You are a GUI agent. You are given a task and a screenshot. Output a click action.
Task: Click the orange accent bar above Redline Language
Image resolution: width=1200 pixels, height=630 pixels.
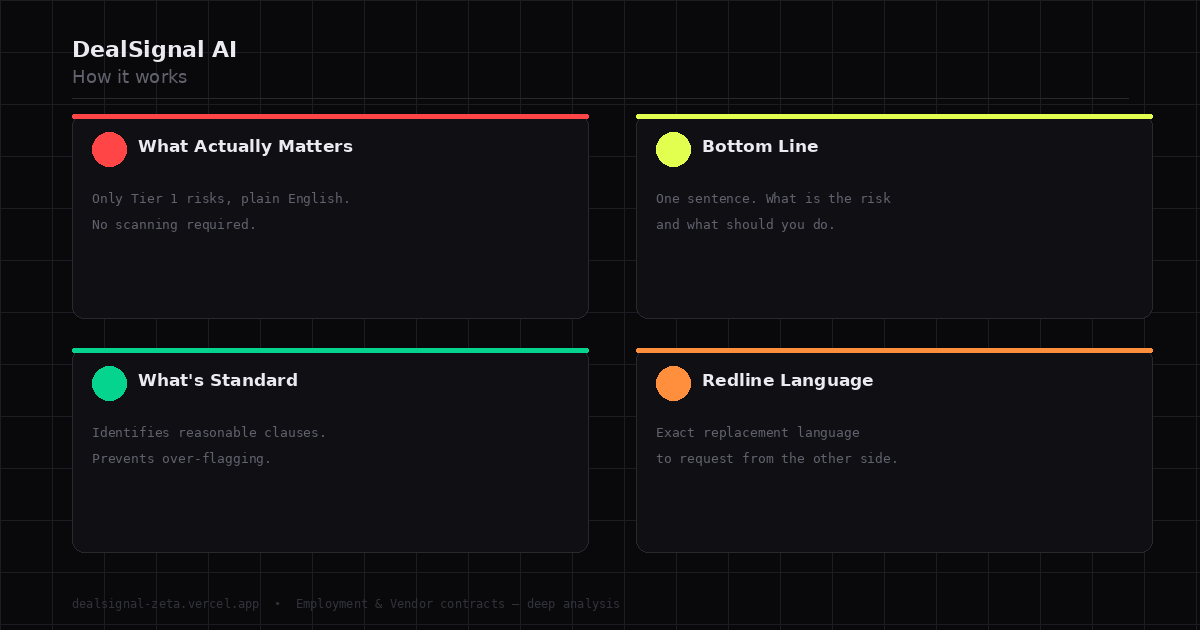(894, 350)
